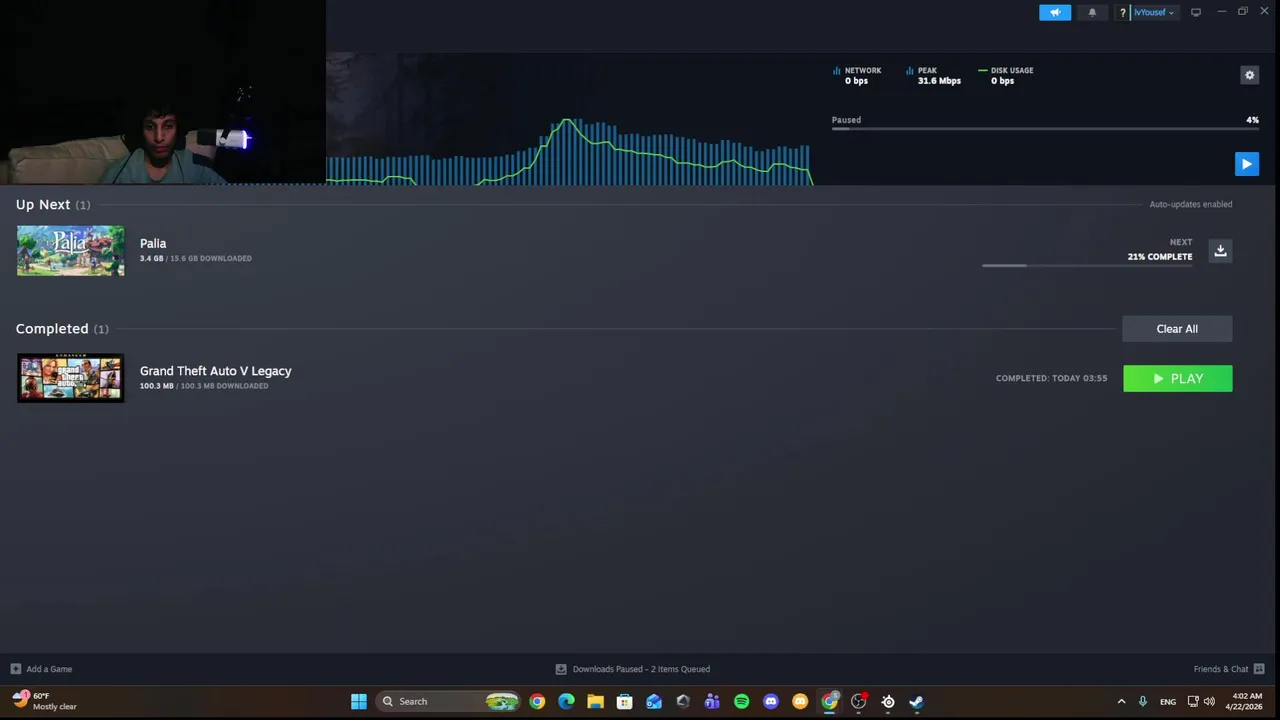Click the 'Up Next' section heading
The width and height of the screenshot is (1280, 720).
click(x=43, y=204)
